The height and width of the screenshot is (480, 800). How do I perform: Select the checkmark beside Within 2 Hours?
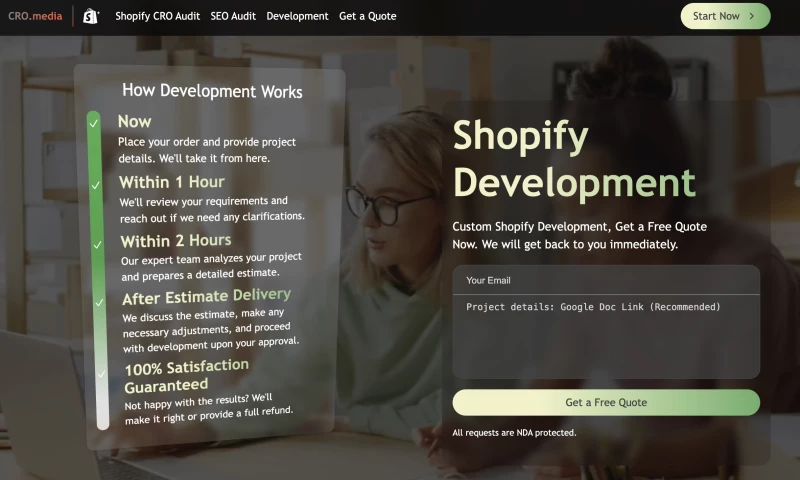coord(98,244)
